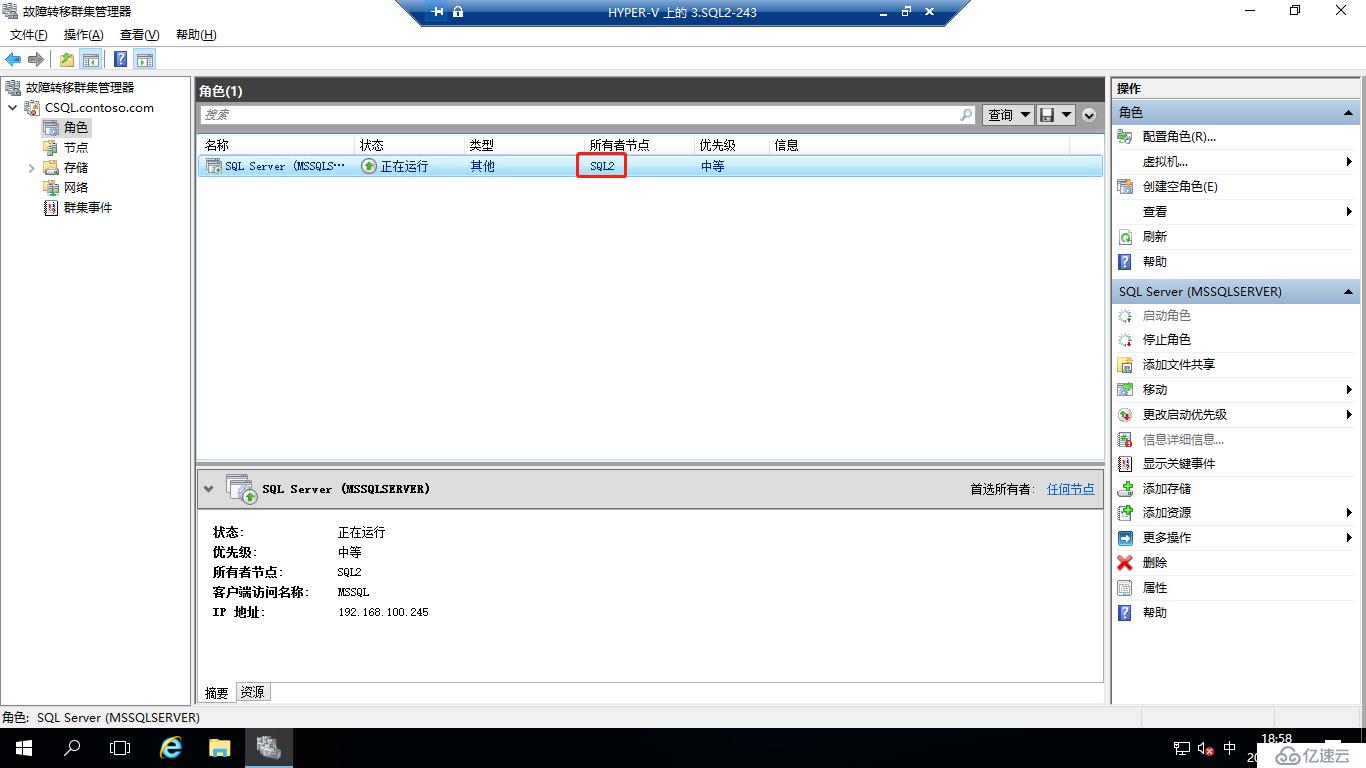Click 帮助 under the 角色 actions section
The height and width of the screenshot is (768, 1366).
coord(1155,262)
